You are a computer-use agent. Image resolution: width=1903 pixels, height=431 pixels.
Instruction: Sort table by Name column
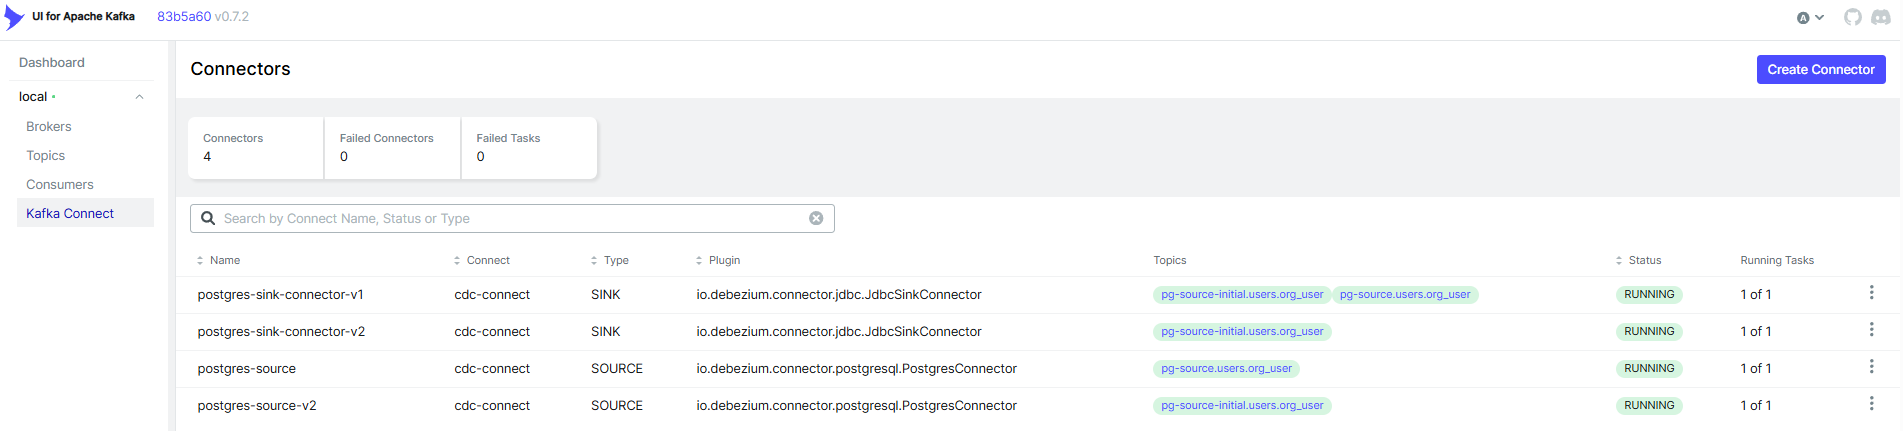pyautogui.click(x=219, y=260)
